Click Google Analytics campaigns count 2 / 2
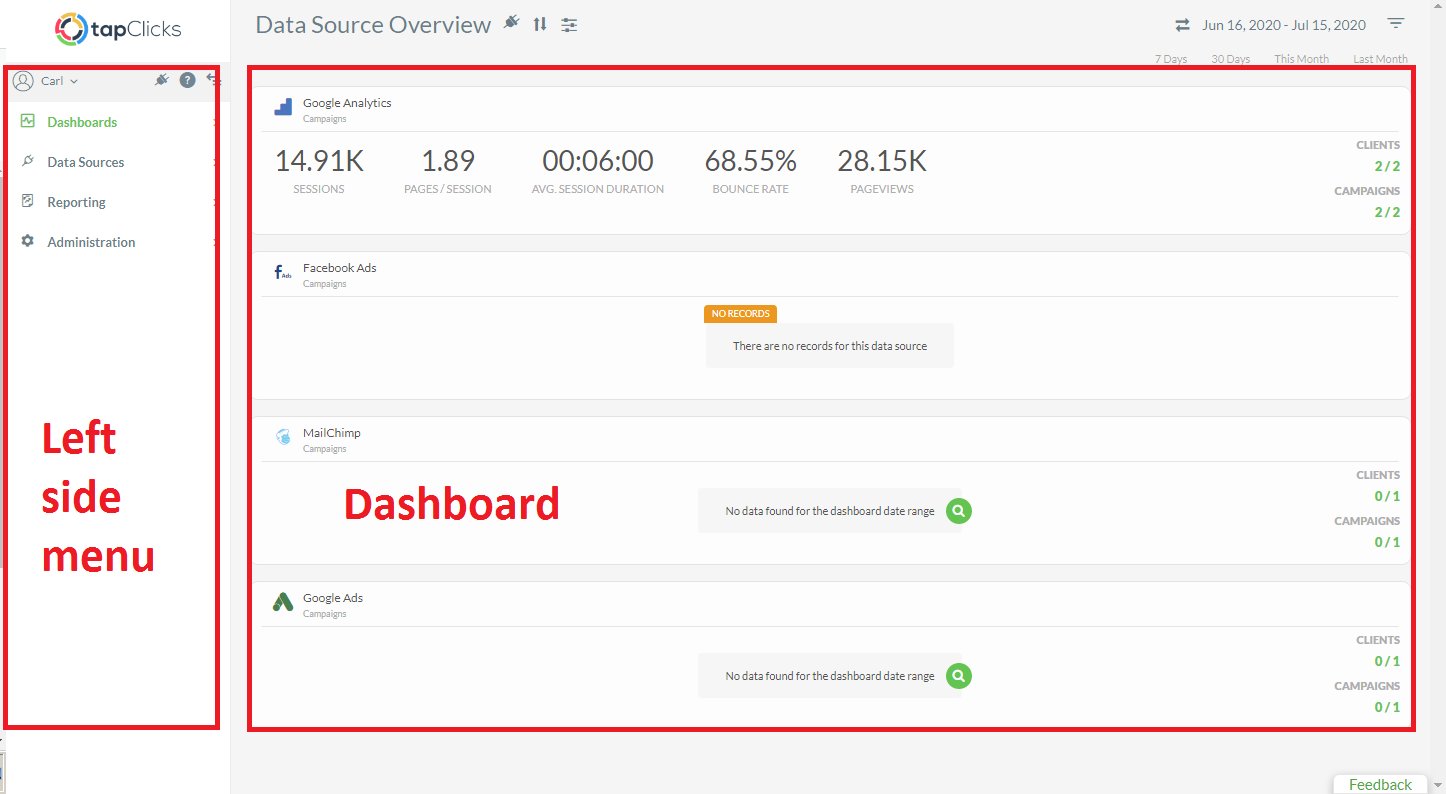This screenshot has height=794, width=1446. click(x=1387, y=212)
